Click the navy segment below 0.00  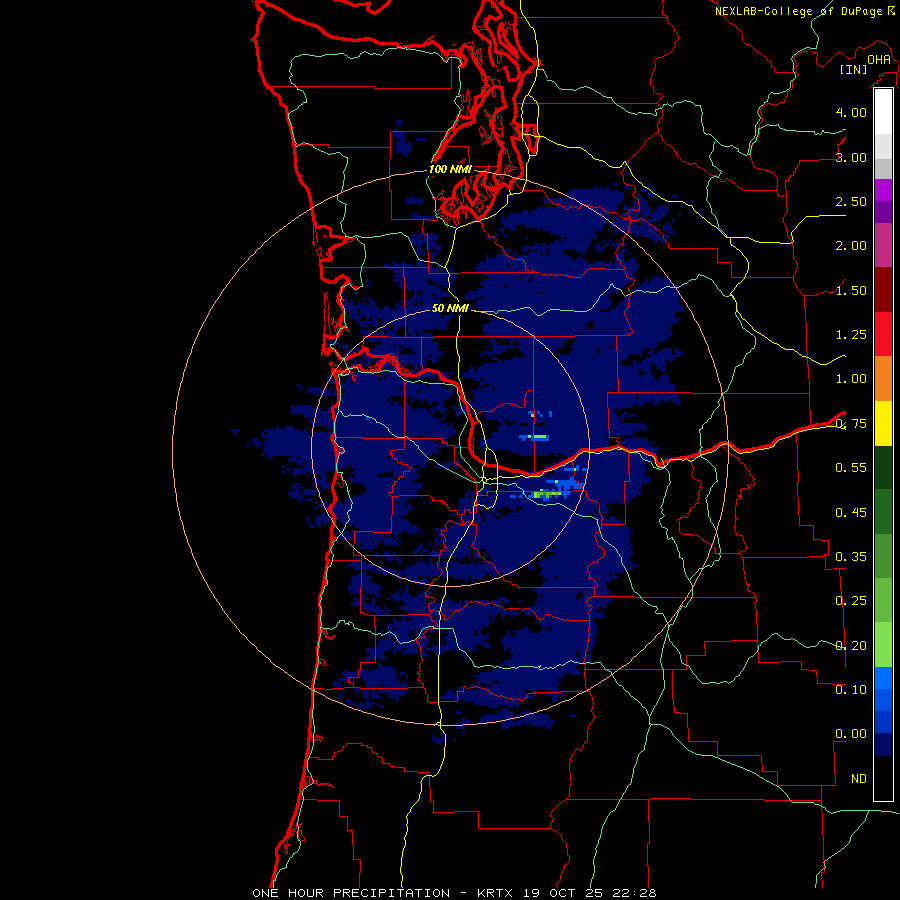pos(883,745)
